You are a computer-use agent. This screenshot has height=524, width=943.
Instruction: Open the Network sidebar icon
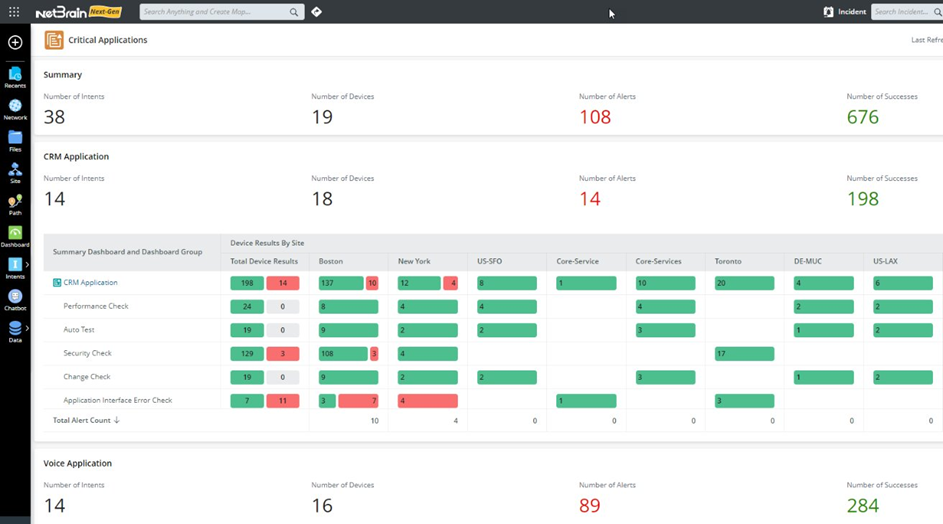click(15, 109)
